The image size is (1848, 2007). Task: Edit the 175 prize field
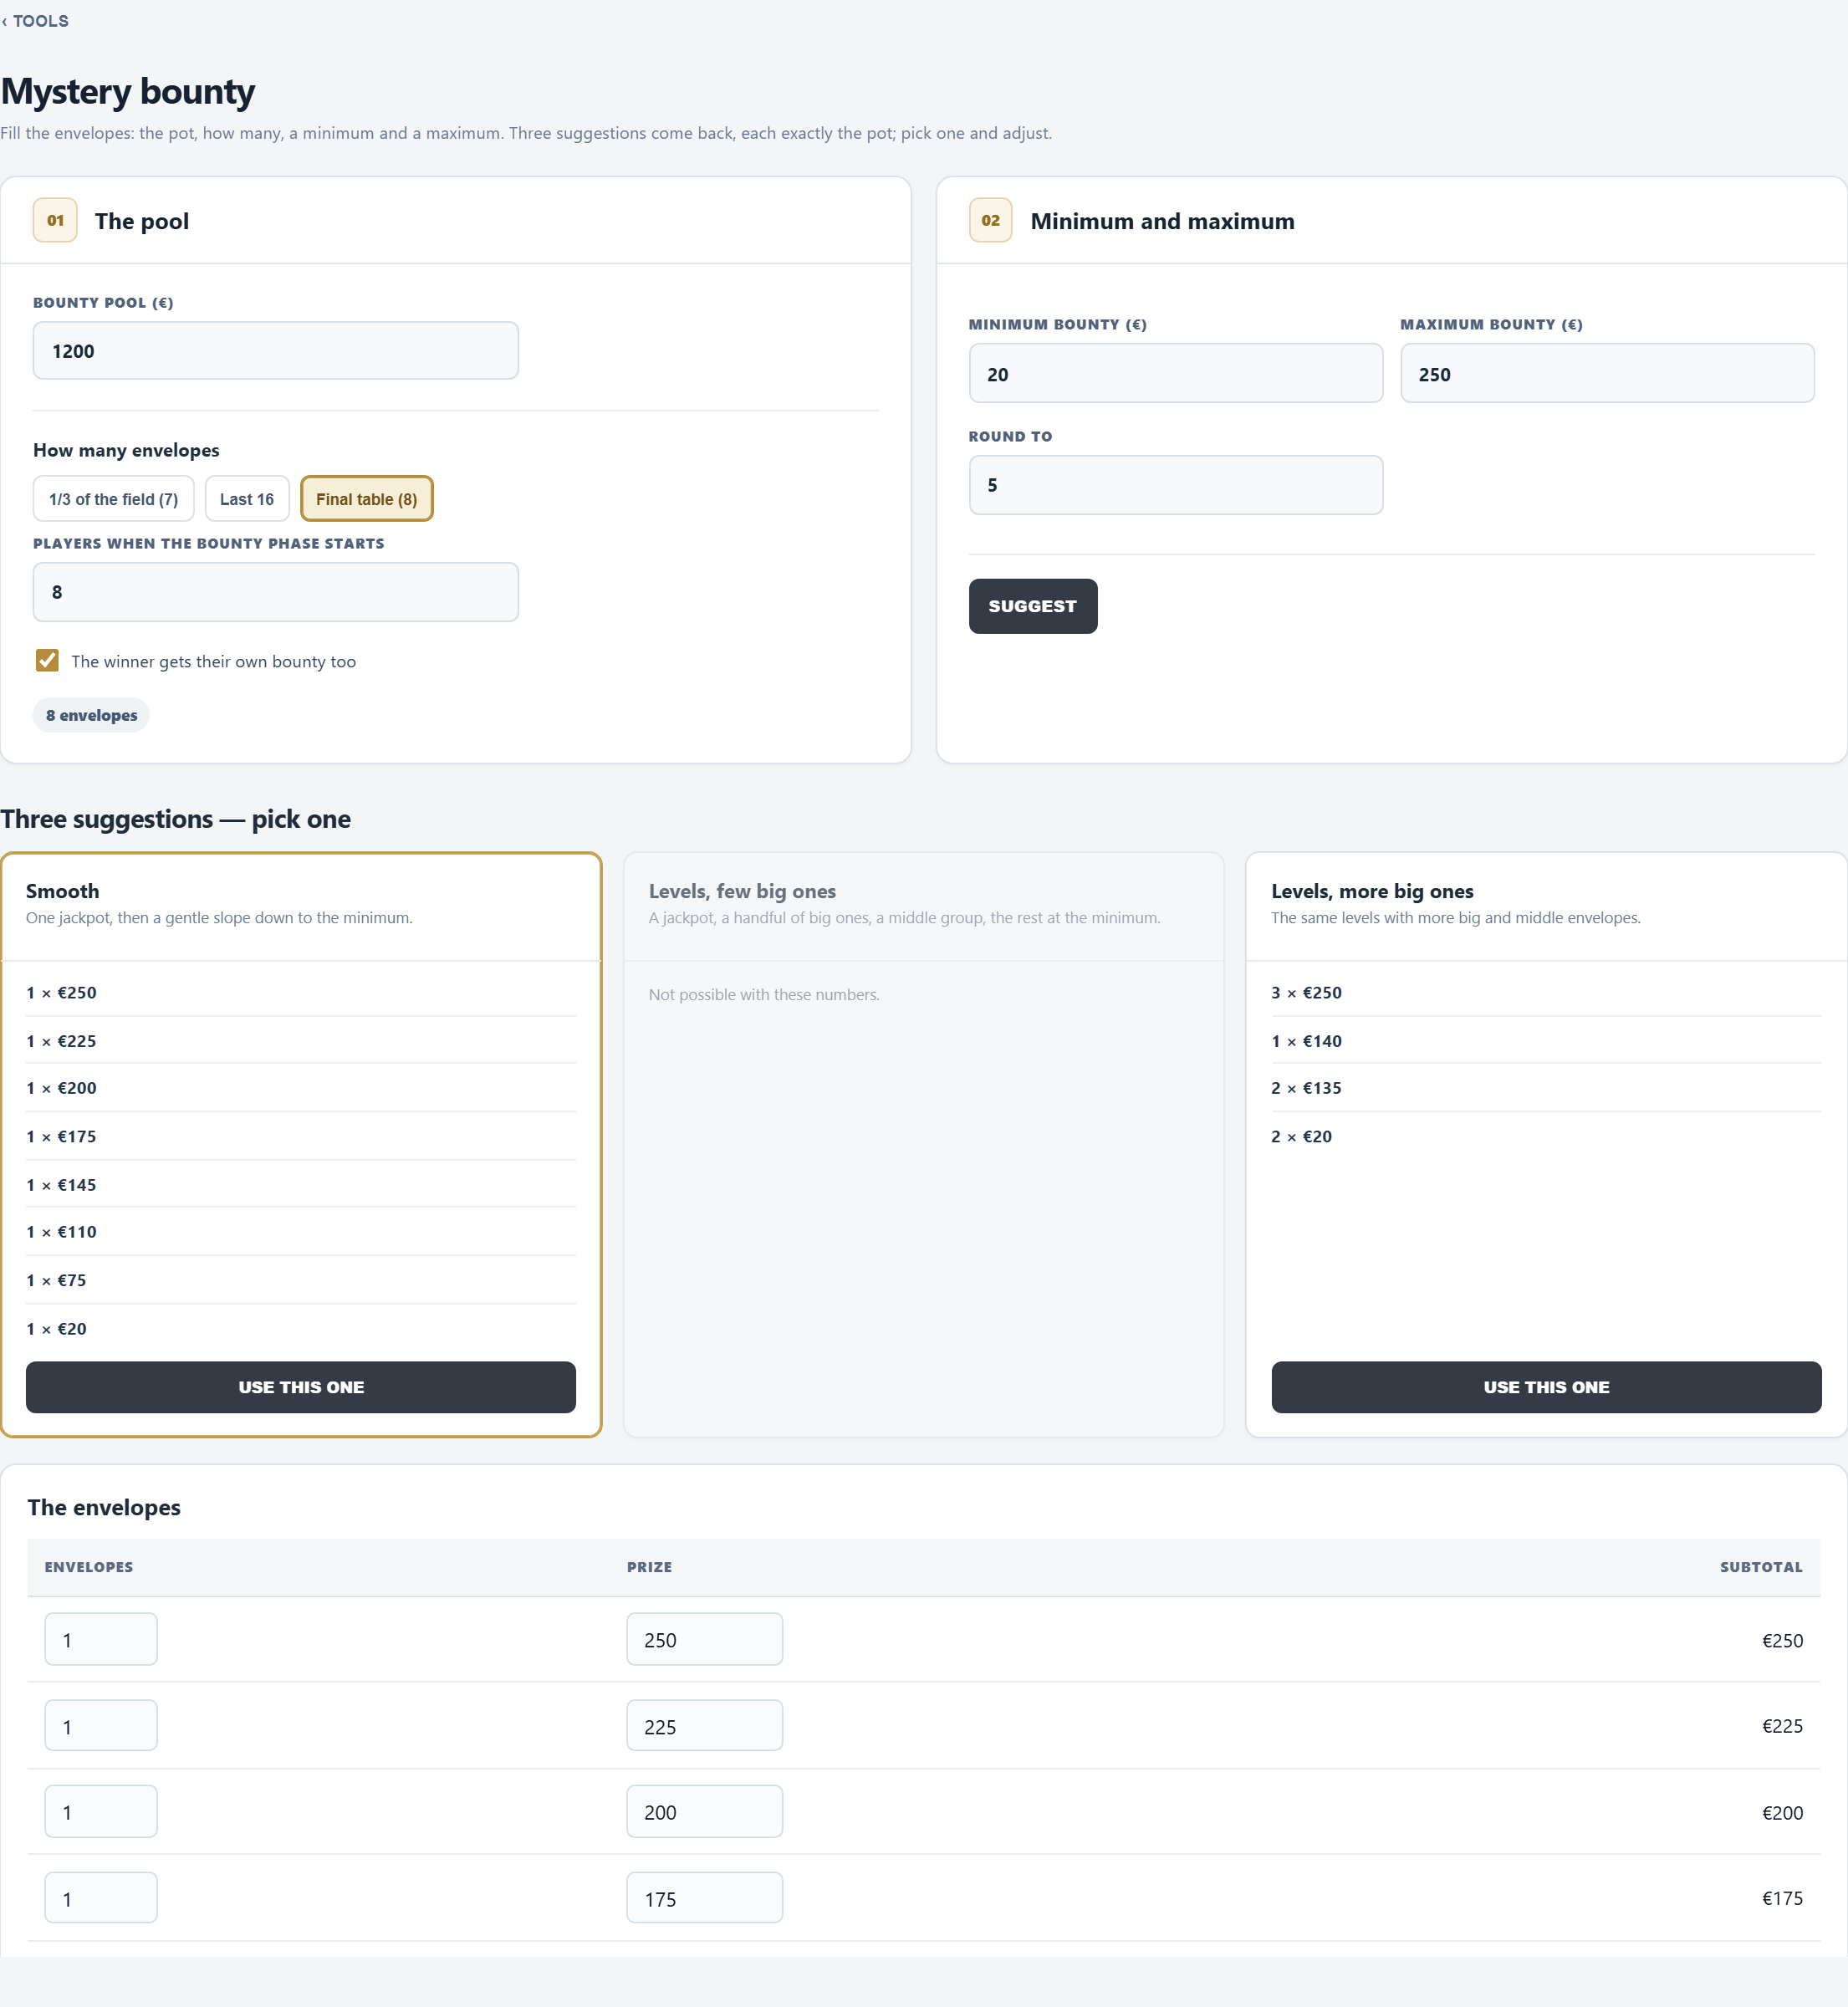click(704, 1898)
